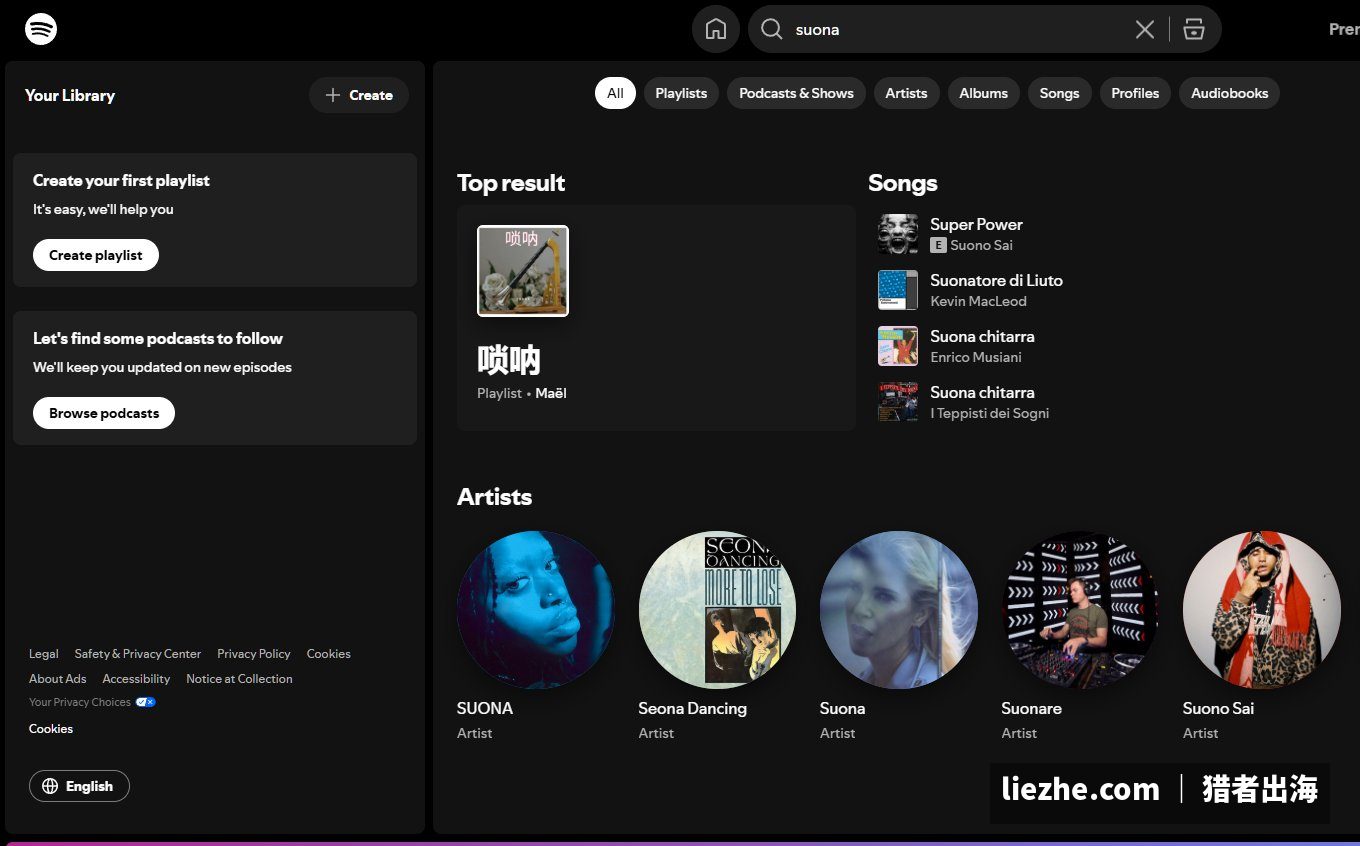Show Audiobooks results
Viewport: 1360px width, 846px height.
[x=1229, y=93]
